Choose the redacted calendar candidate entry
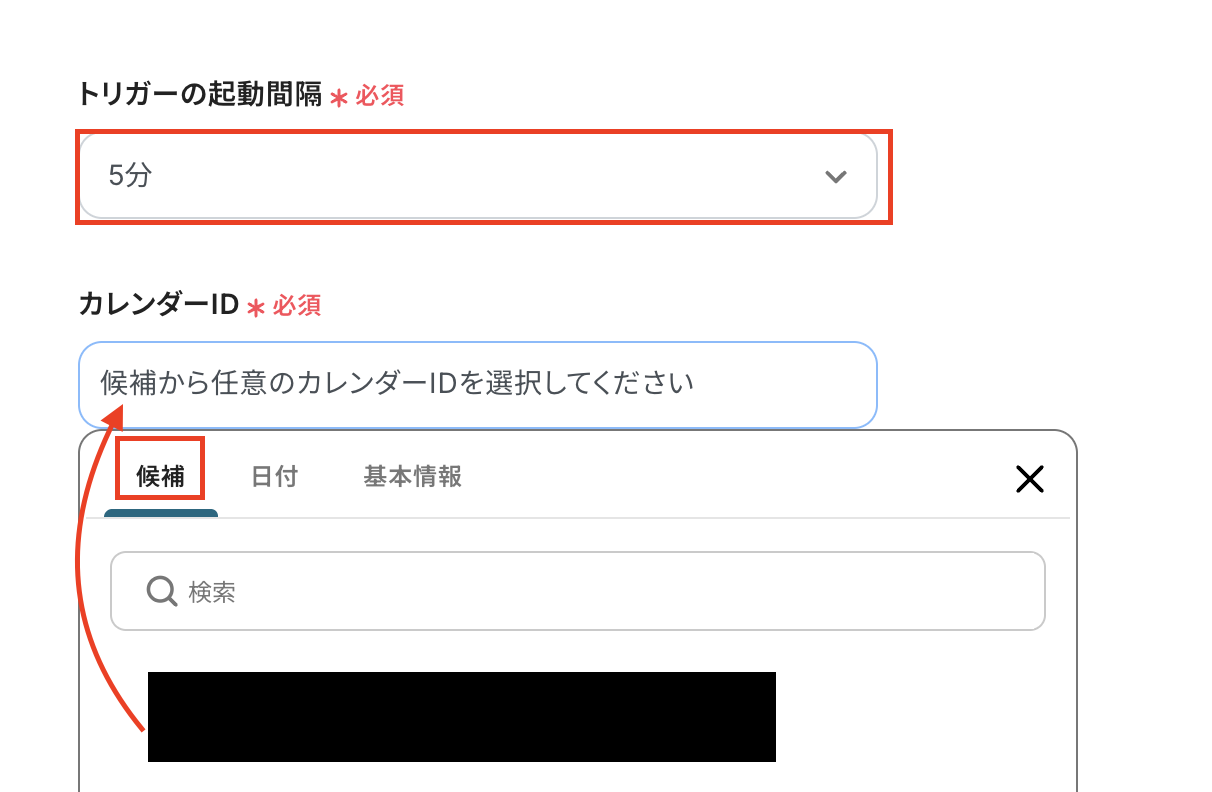1212x792 pixels. [x=461, y=716]
